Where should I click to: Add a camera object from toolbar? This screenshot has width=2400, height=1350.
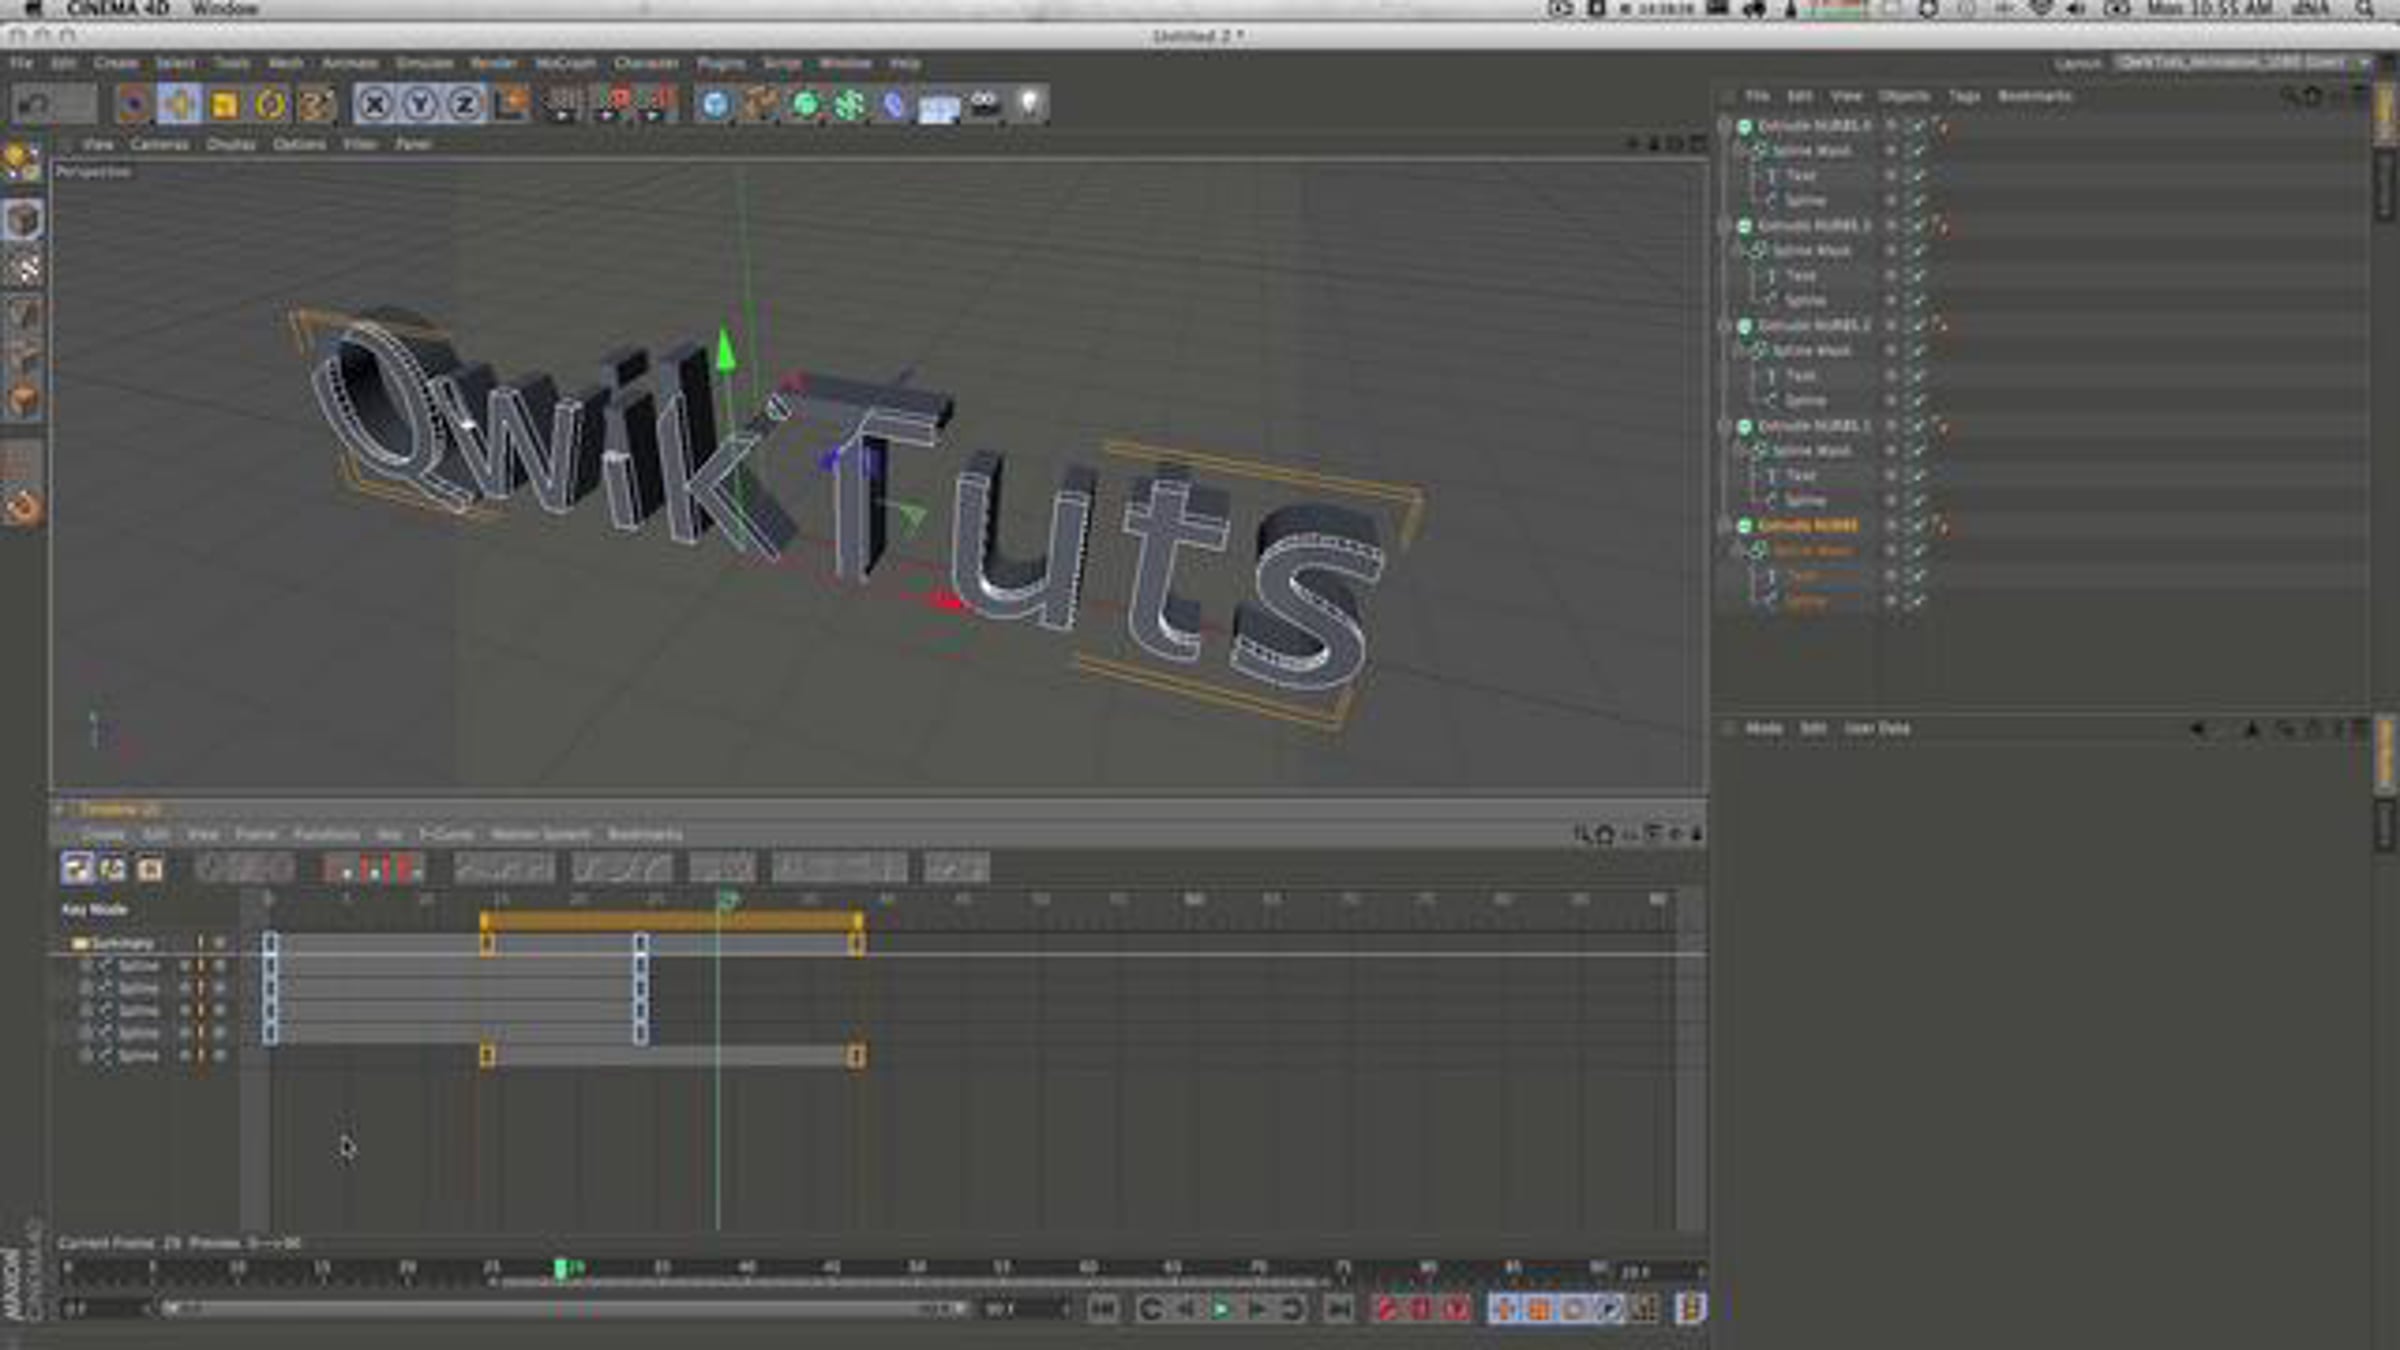tap(984, 104)
